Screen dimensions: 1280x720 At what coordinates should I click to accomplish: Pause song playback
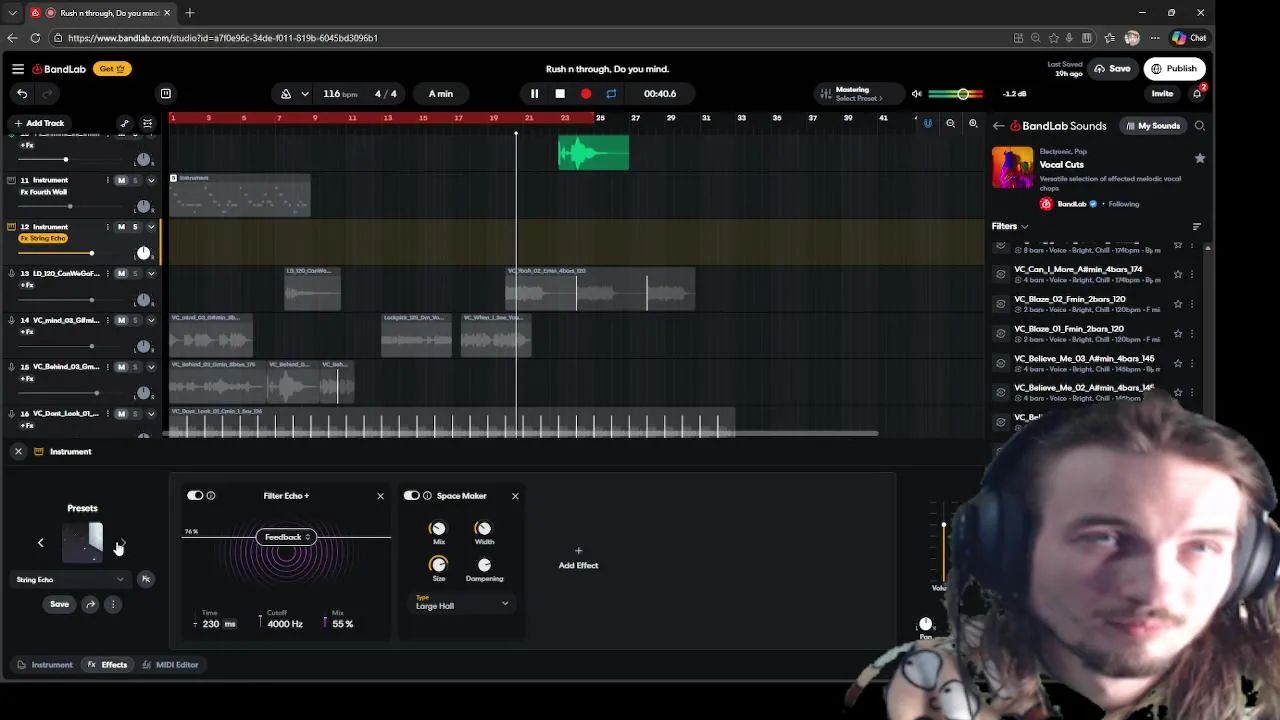point(534,94)
